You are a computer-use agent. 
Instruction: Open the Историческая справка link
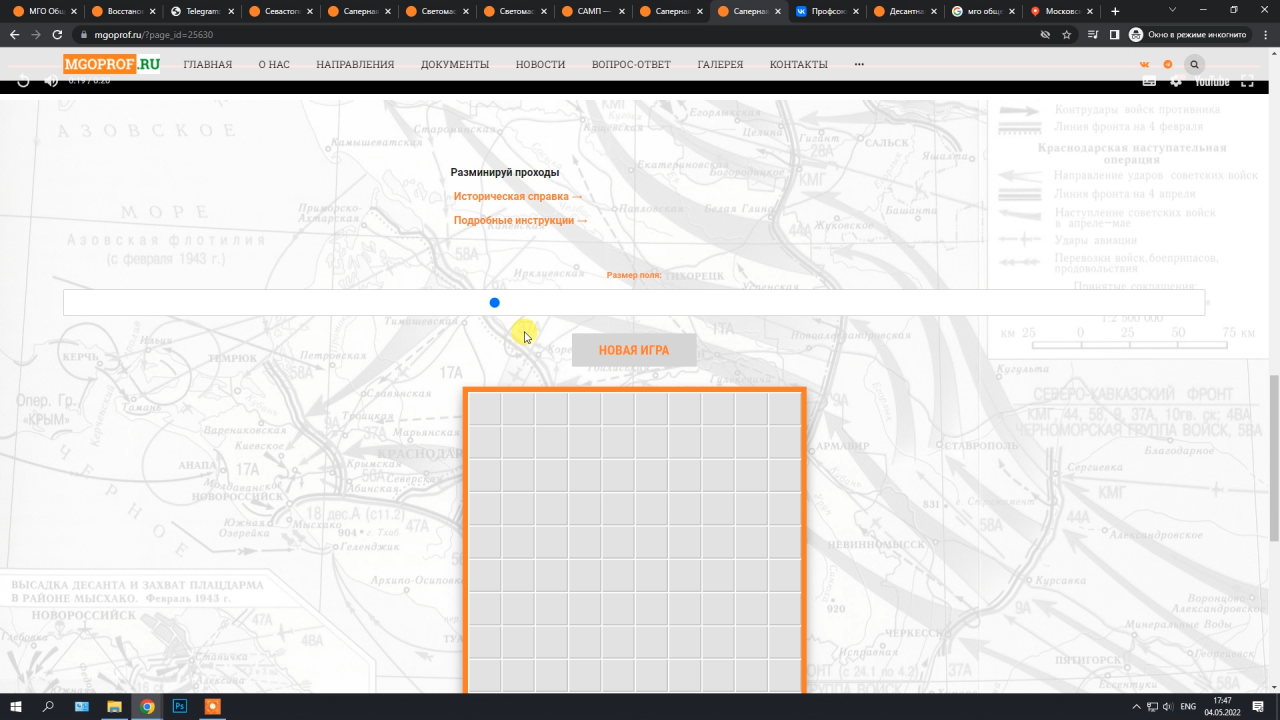tap(517, 197)
